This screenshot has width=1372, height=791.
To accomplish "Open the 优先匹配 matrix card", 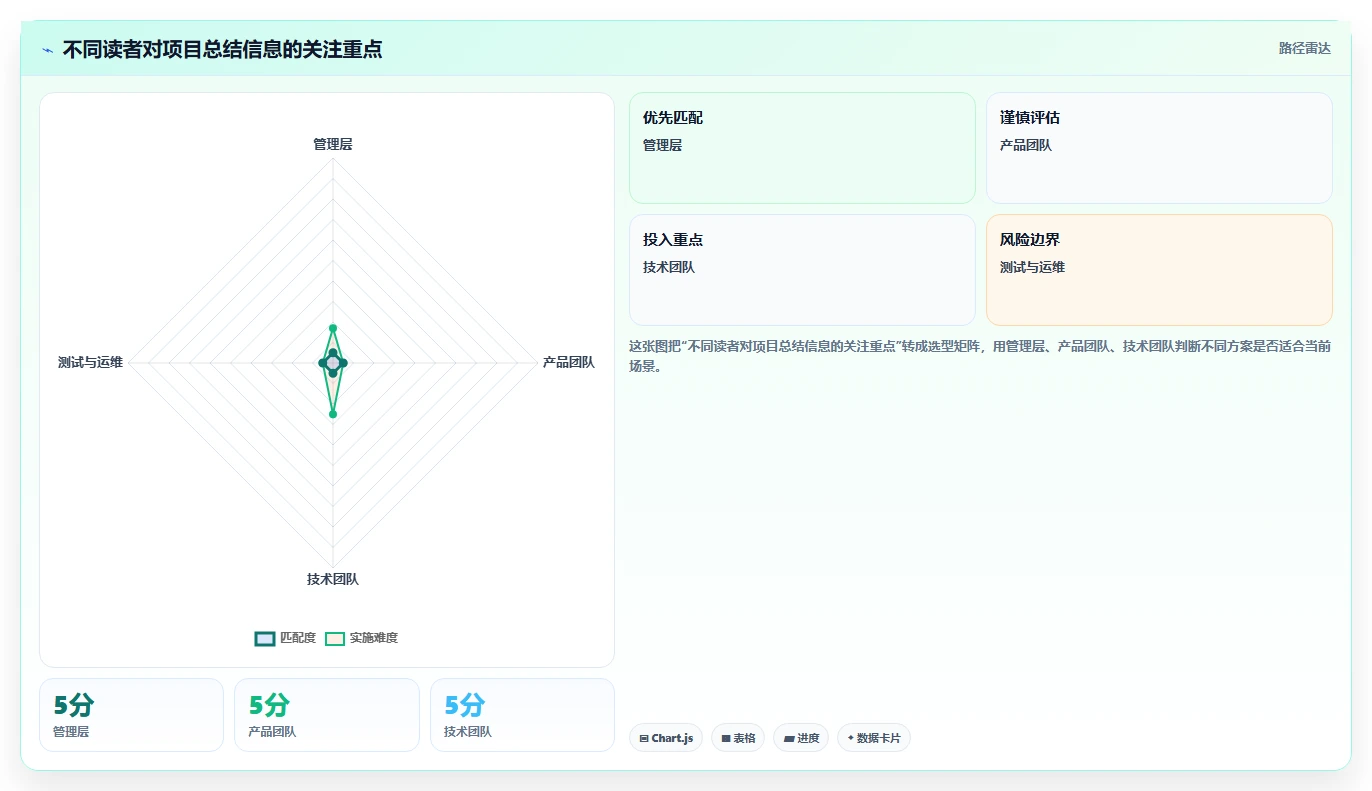I will tap(802, 148).
